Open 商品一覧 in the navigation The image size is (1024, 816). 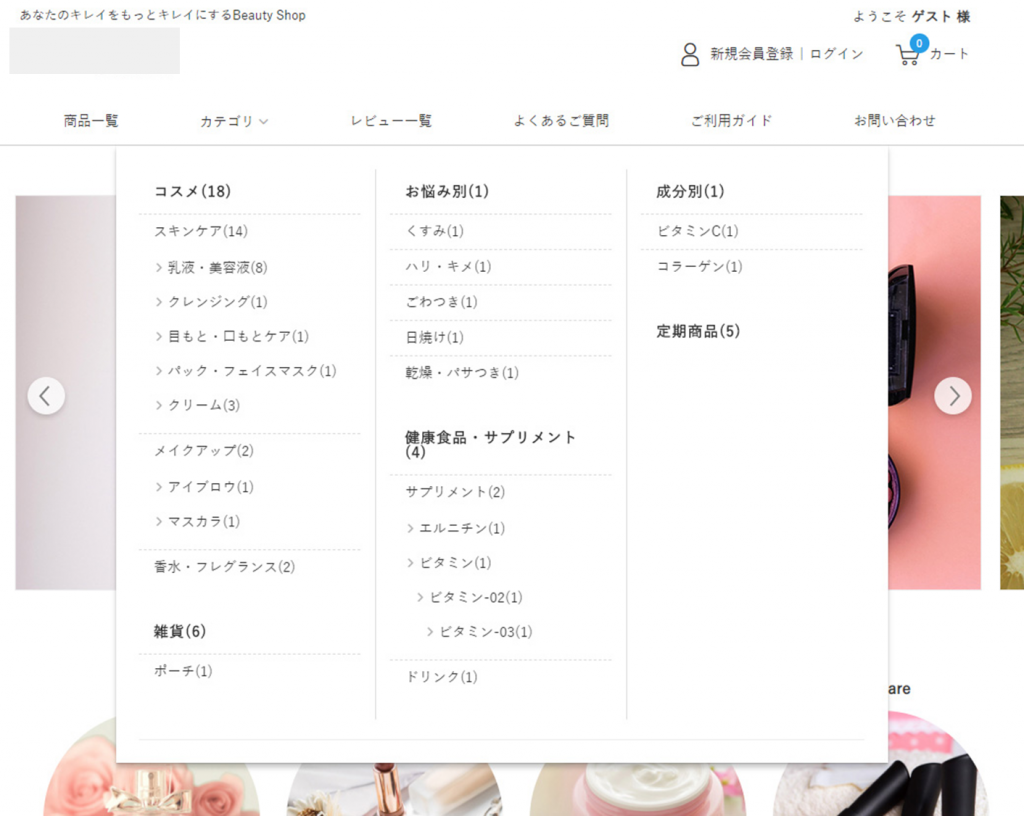pos(91,121)
